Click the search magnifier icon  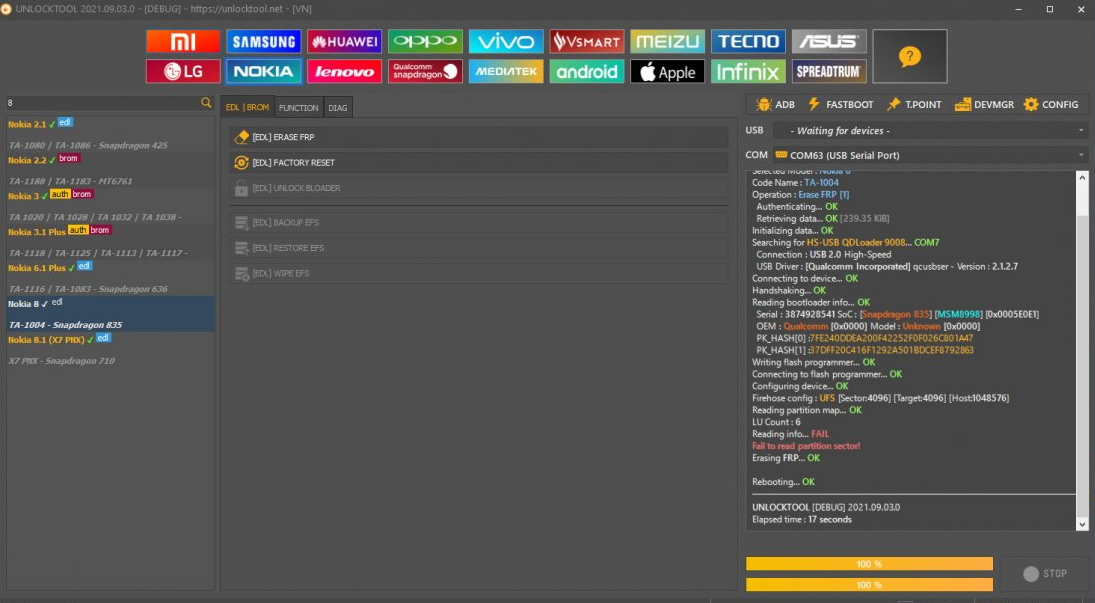pyautogui.click(x=206, y=103)
